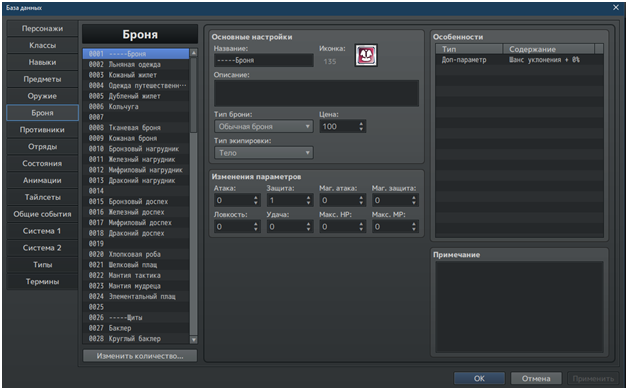
Task: Open the Оружие tab
Action: (x=42, y=96)
